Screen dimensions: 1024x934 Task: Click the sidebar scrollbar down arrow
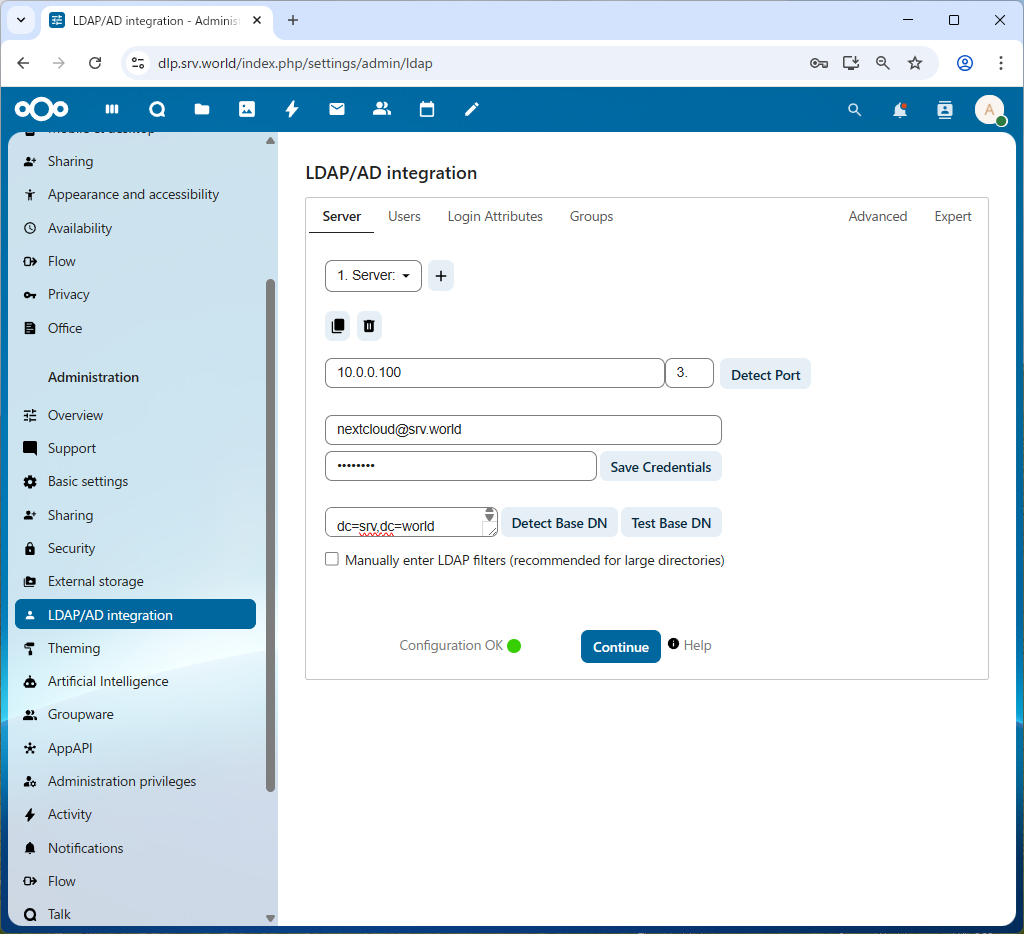point(270,918)
